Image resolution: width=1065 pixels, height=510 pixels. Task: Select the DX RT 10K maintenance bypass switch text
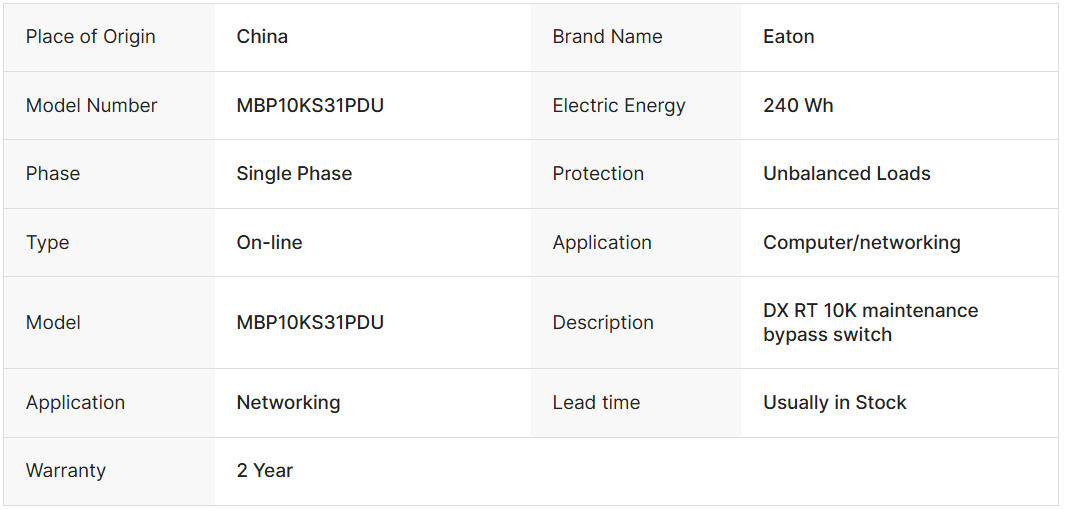pos(870,323)
